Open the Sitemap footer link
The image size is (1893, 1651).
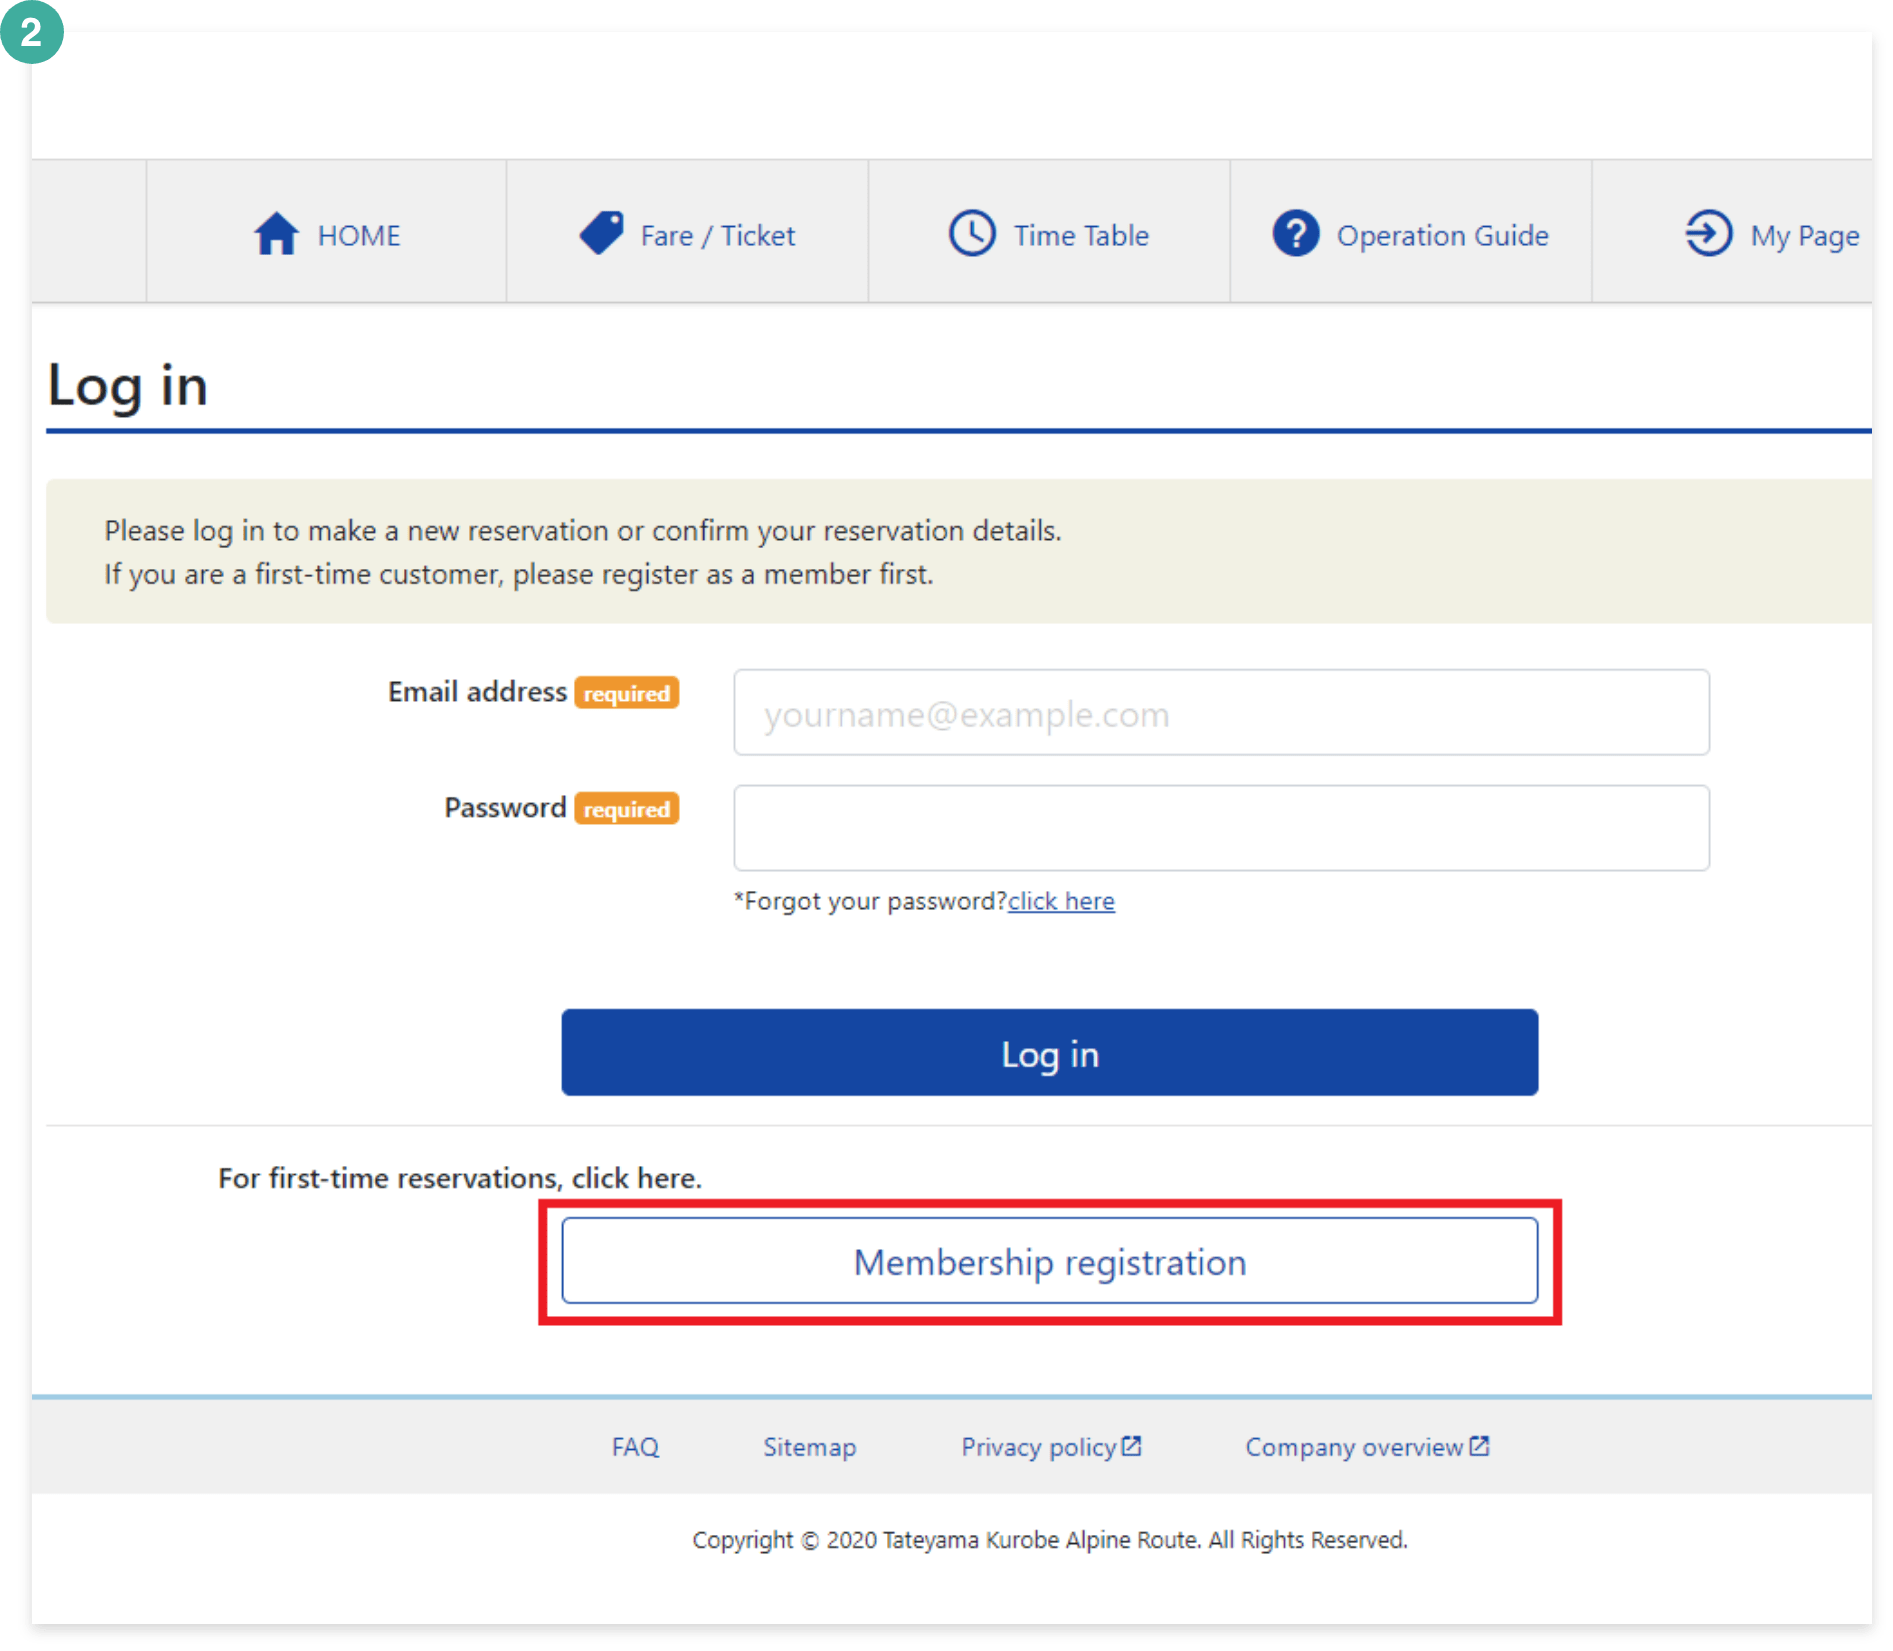pos(809,1447)
